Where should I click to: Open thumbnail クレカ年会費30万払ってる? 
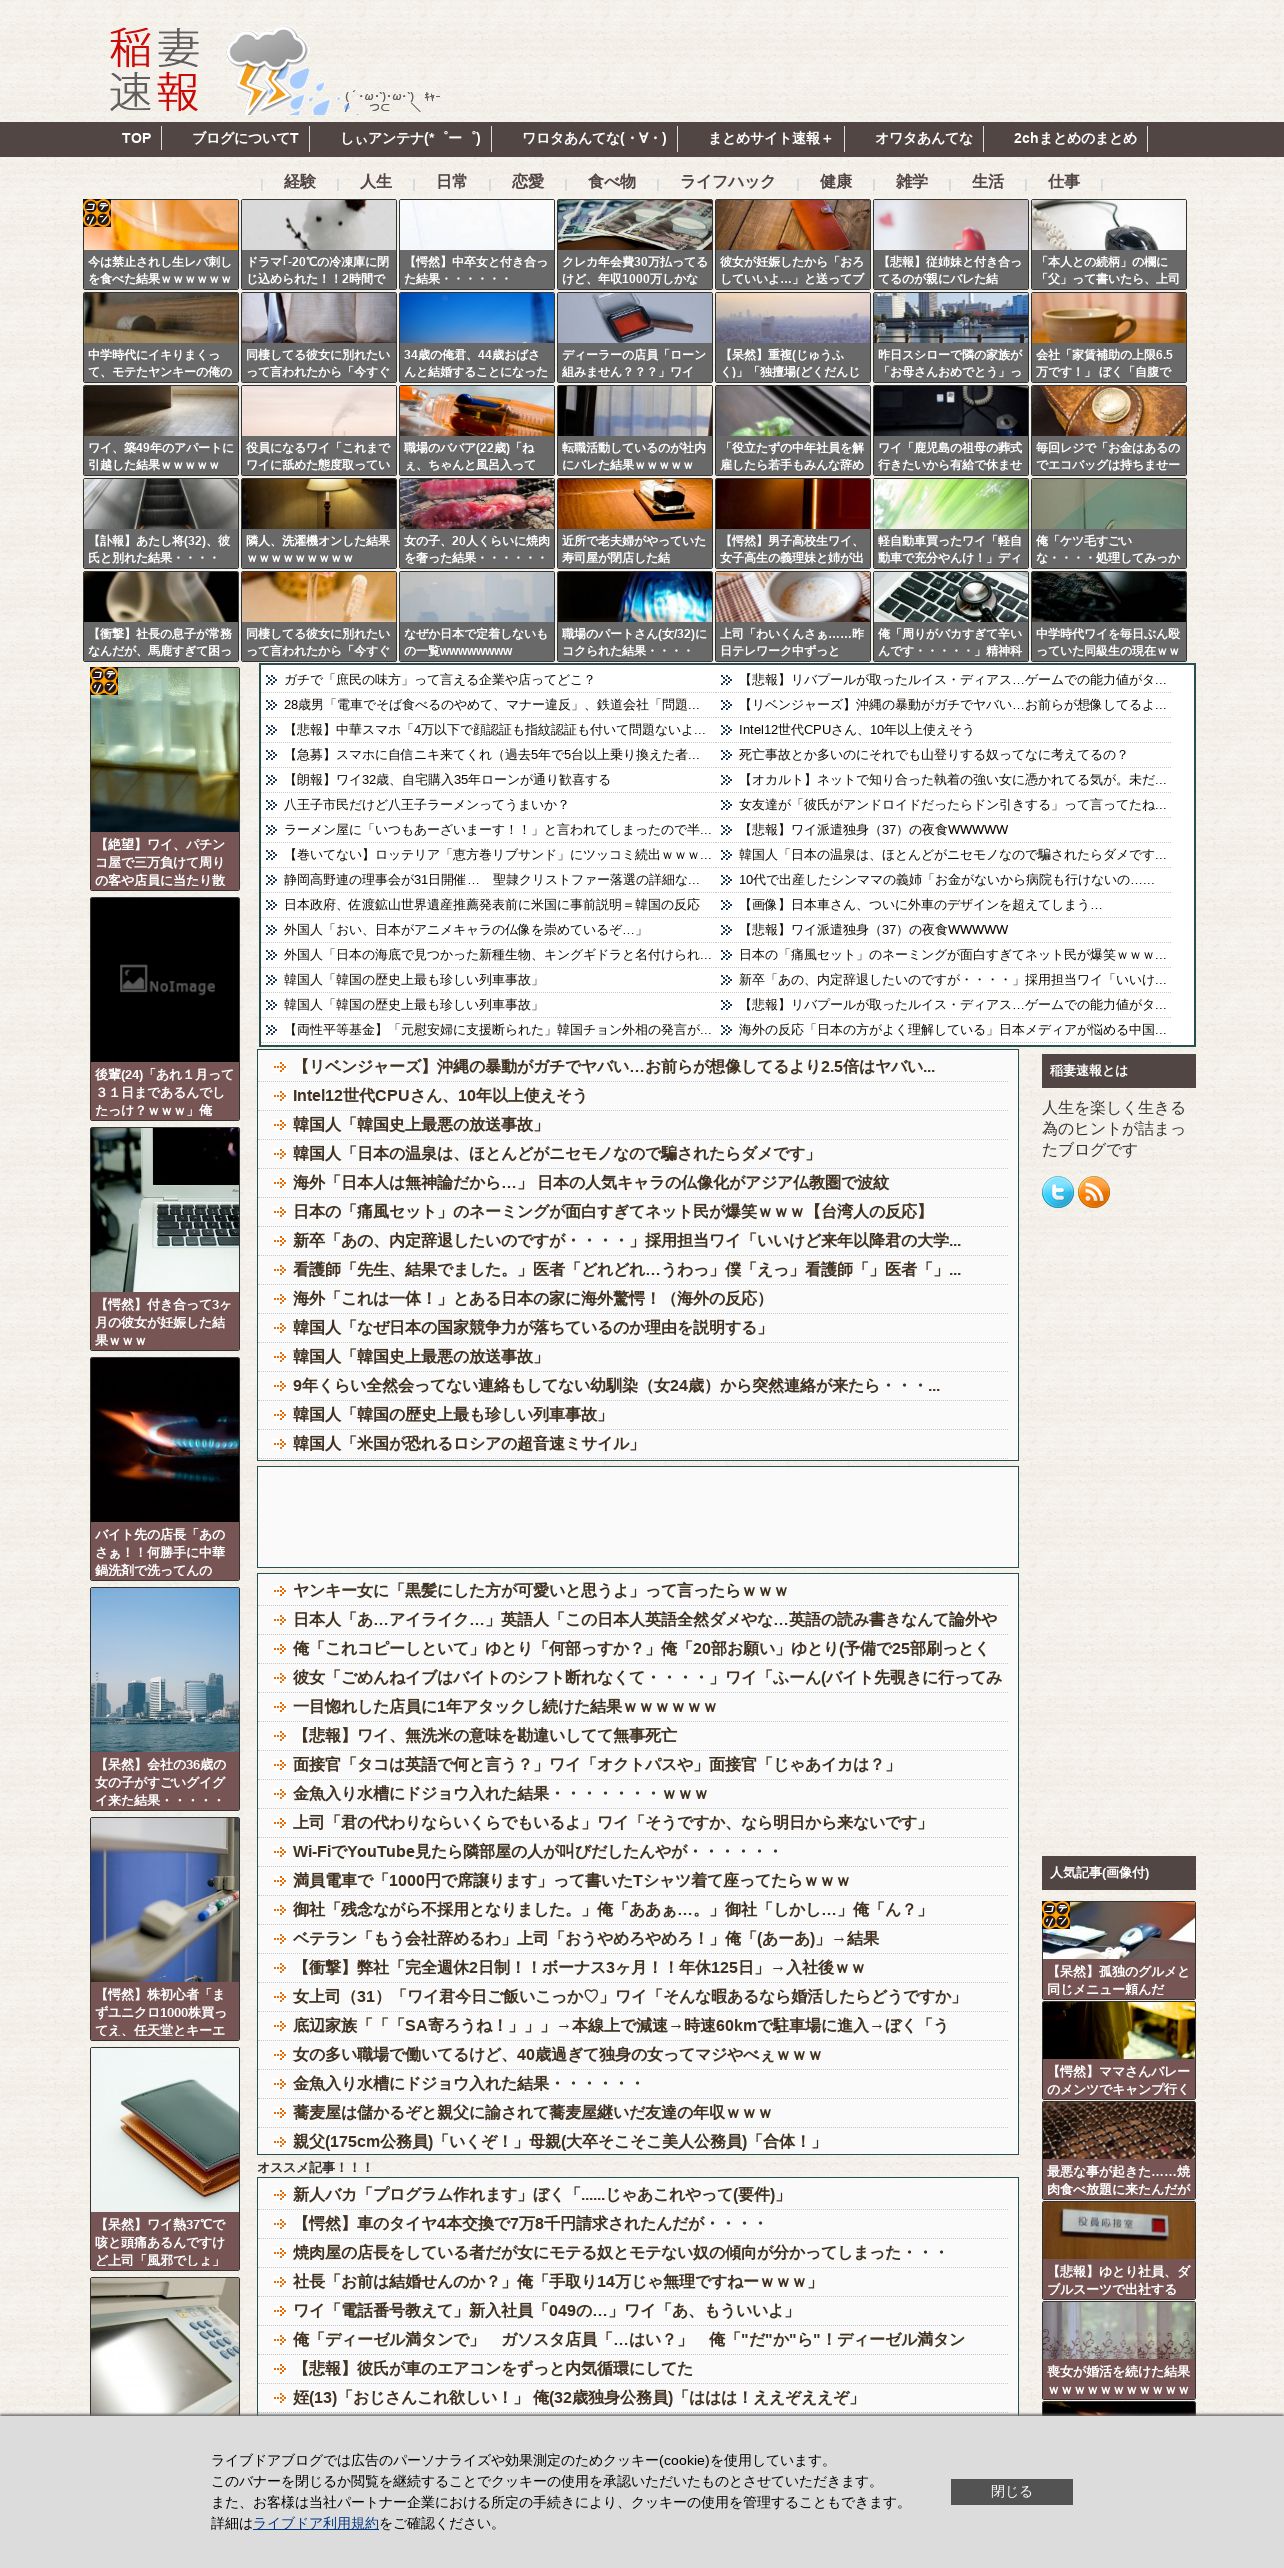pos(635,245)
